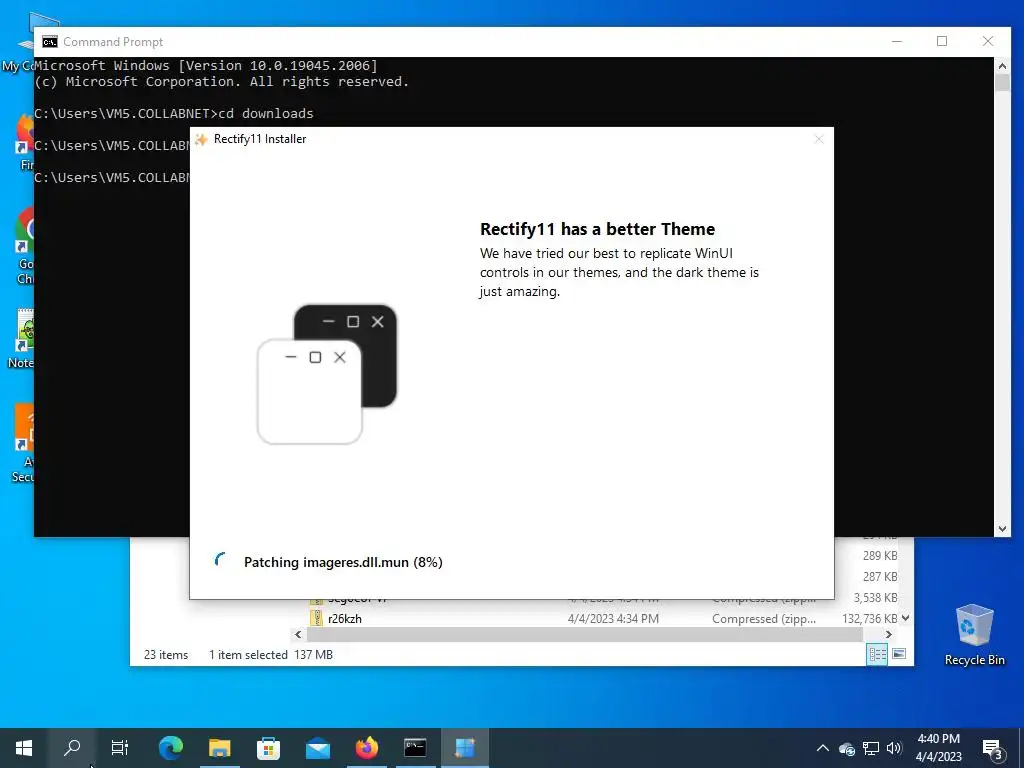Maximize the Command Prompt window
The width and height of the screenshot is (1024, 768).
click(x=942, y=41)
